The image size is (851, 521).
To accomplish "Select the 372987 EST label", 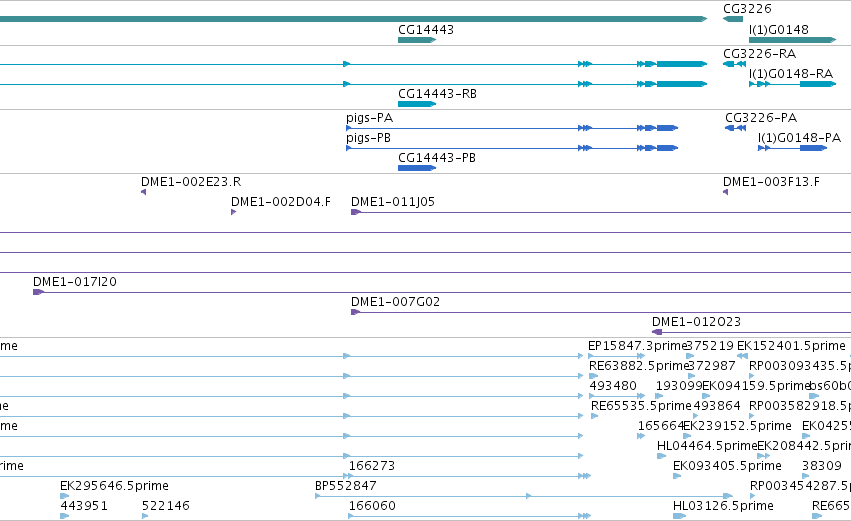I will 712,366.
